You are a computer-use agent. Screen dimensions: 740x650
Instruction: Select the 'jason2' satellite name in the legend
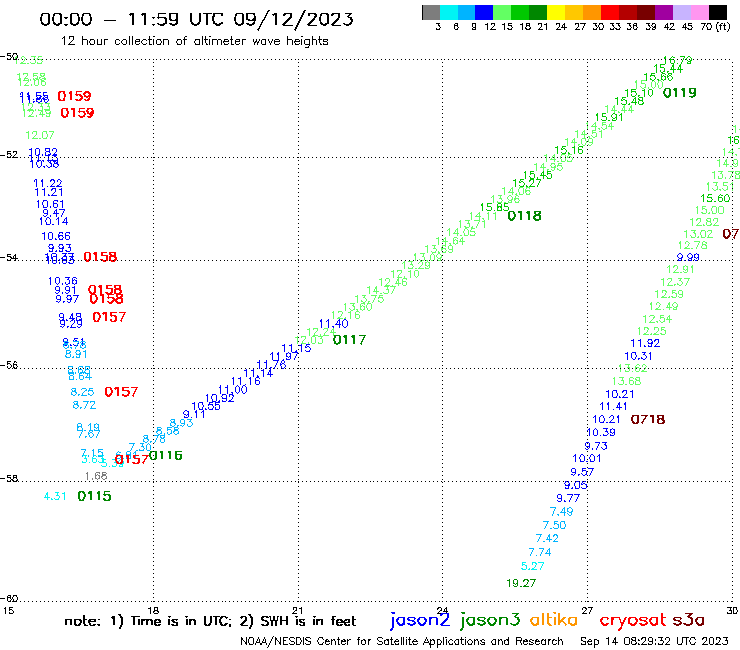pos(420,620)
